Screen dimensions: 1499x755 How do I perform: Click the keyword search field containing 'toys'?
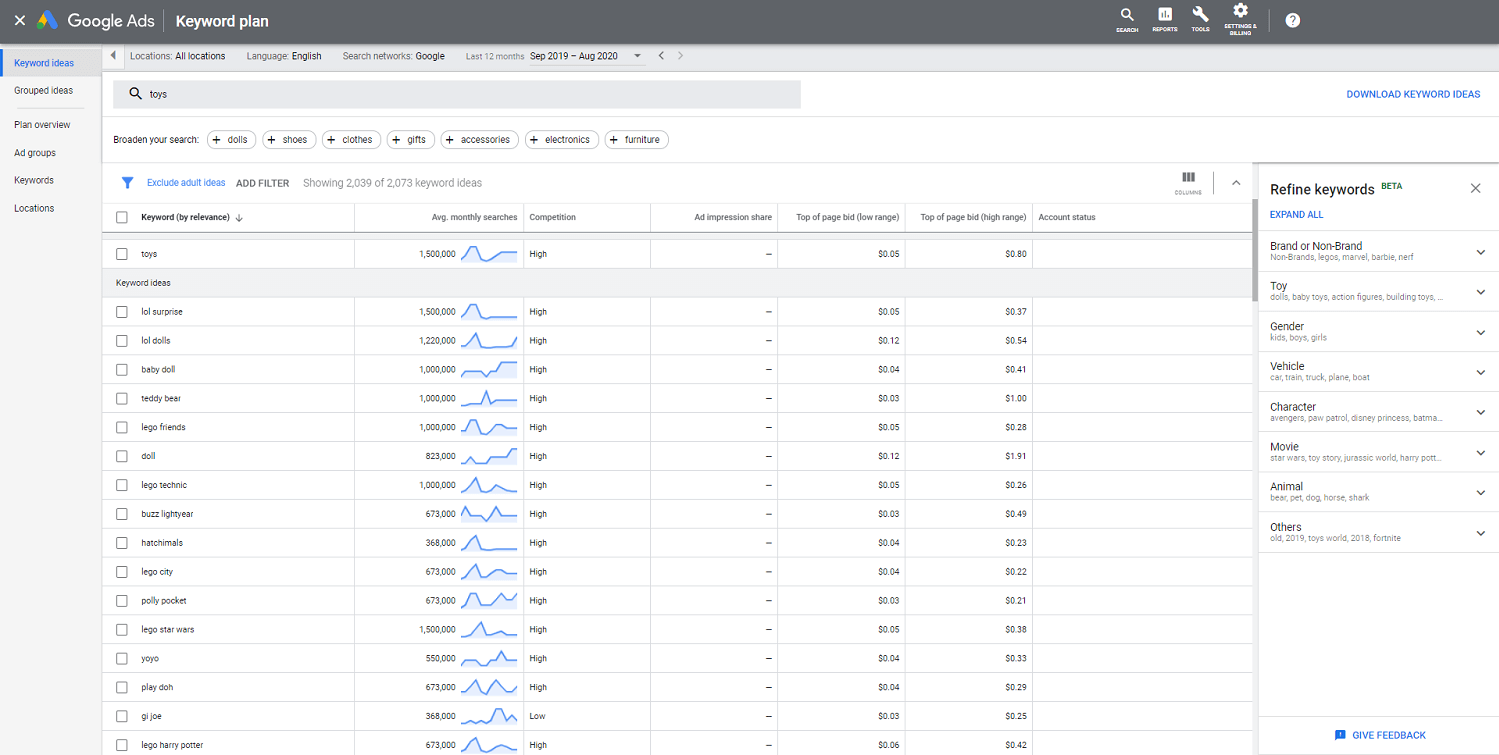pos(457,94)
